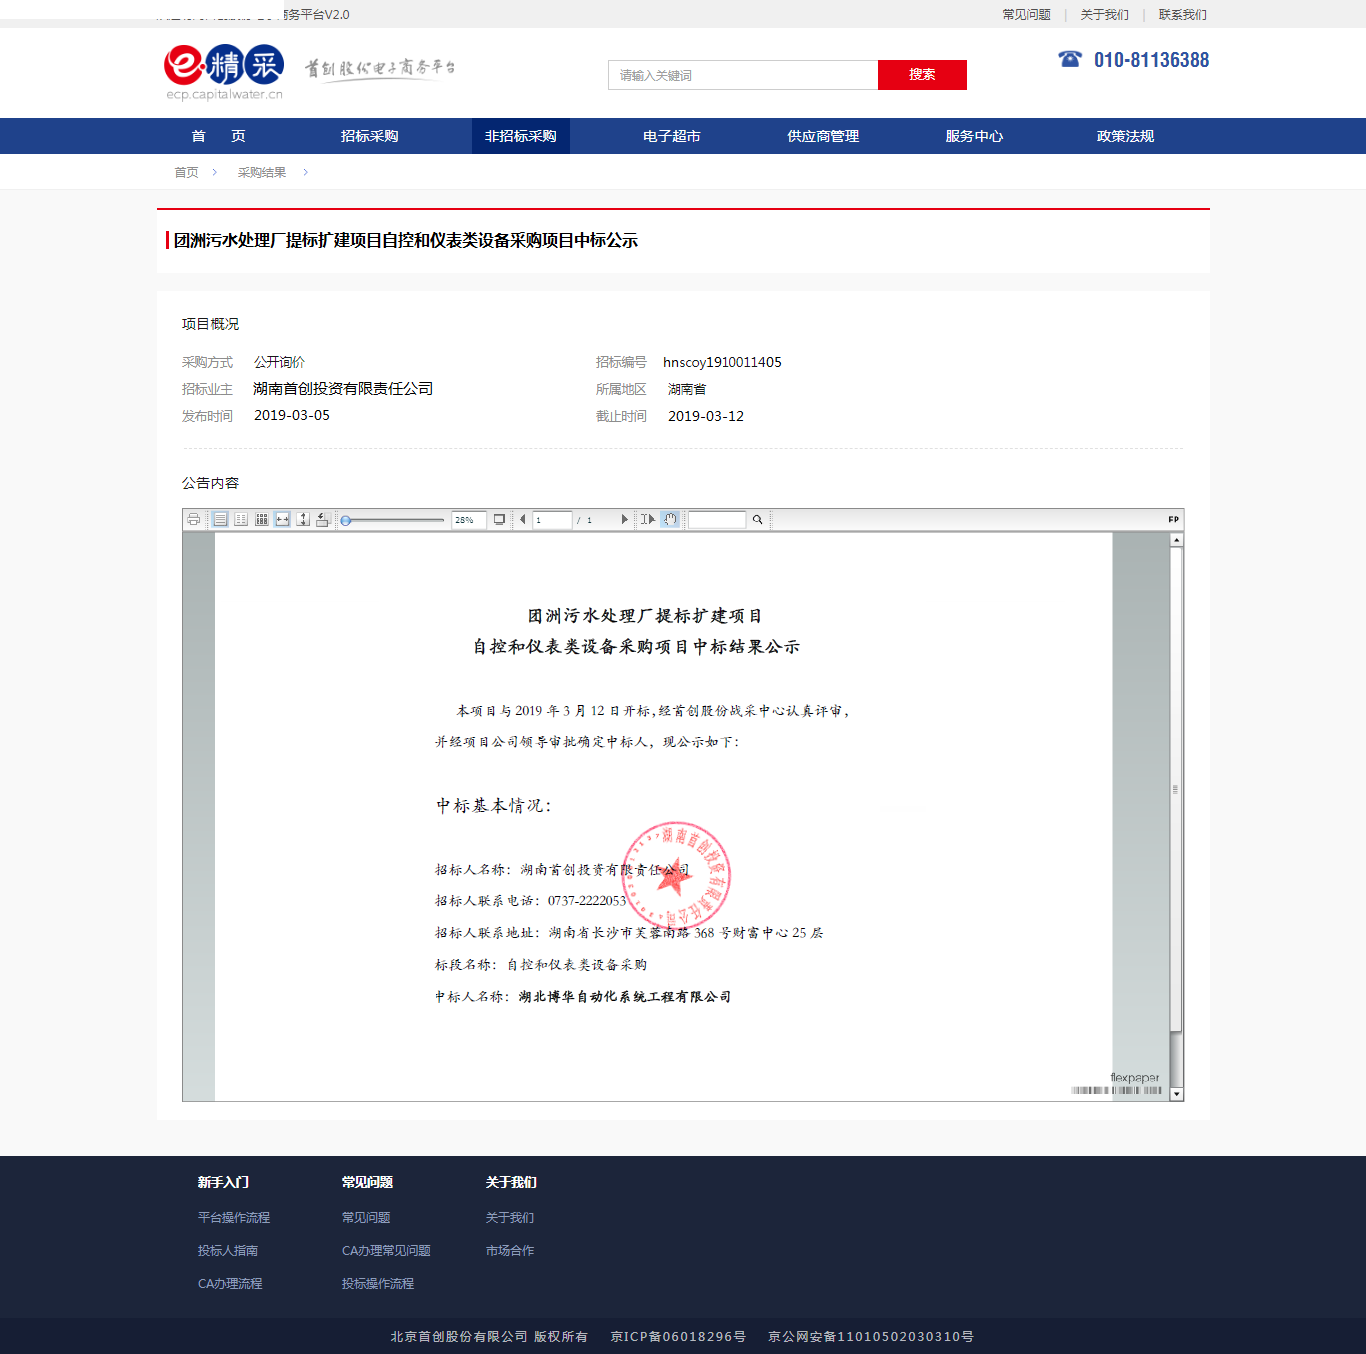The height and width of the screenshot is (1354, 1366).
Task: Fit document to width
Action: 282,519
